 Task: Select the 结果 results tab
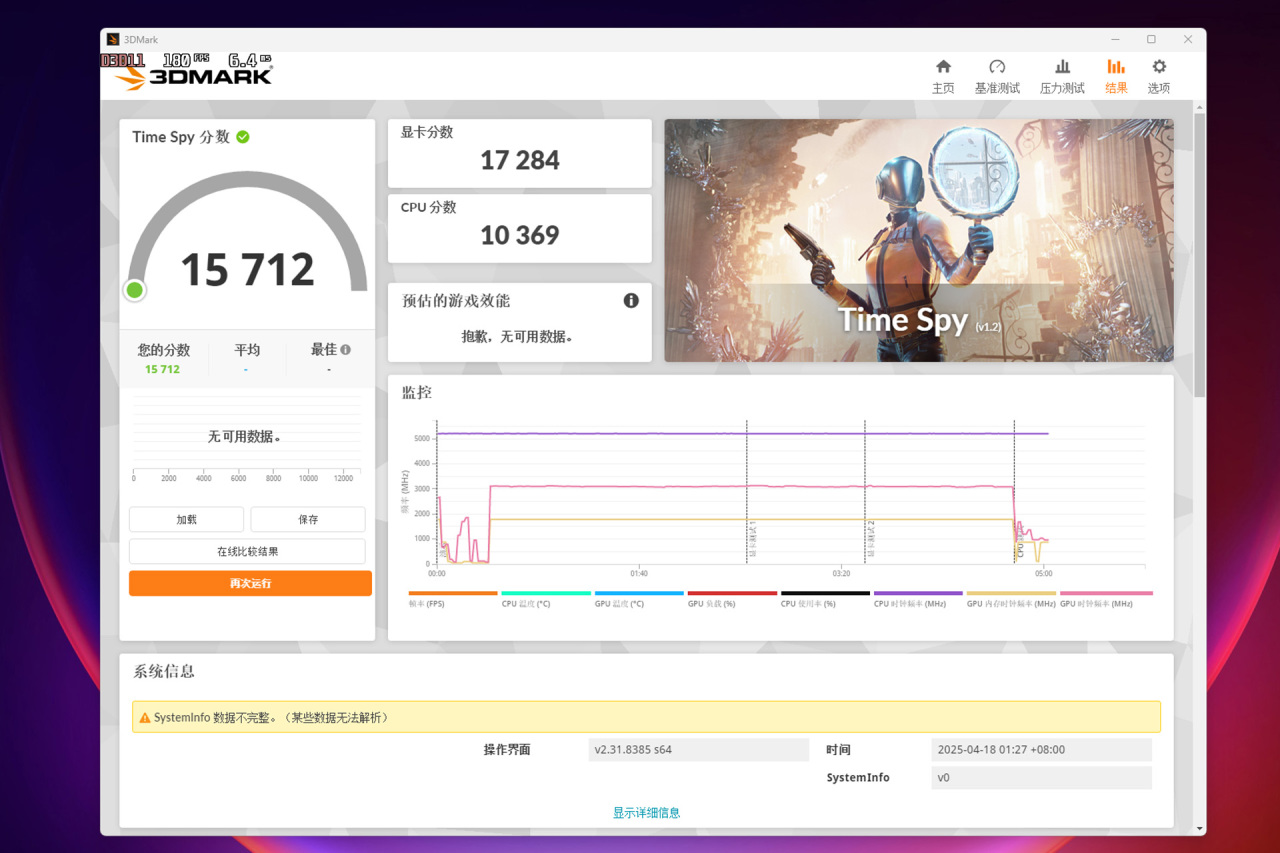click(1116, 76)
